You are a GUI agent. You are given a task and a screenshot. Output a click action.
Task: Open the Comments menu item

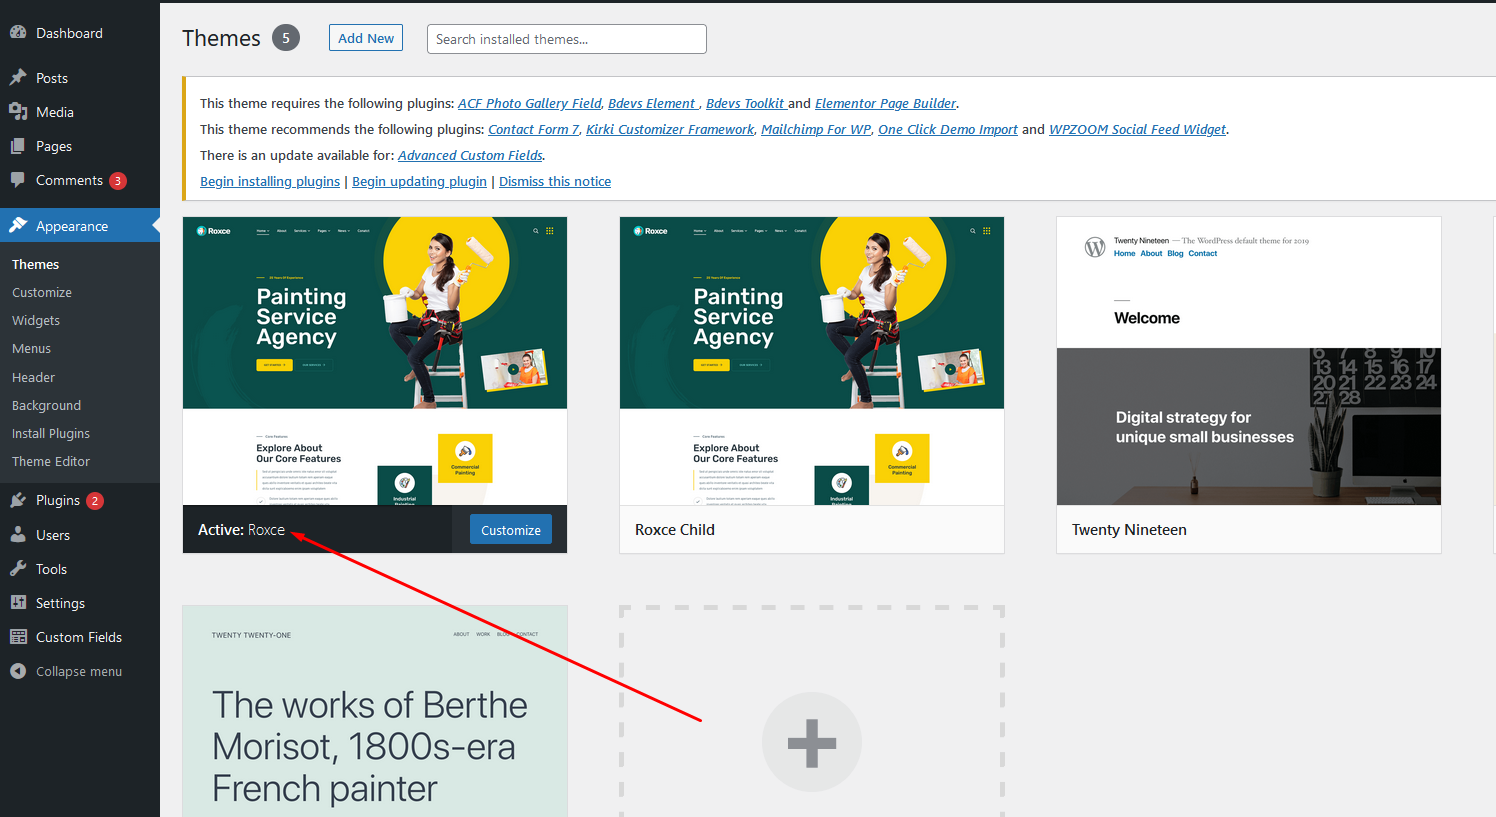(80, 180)
